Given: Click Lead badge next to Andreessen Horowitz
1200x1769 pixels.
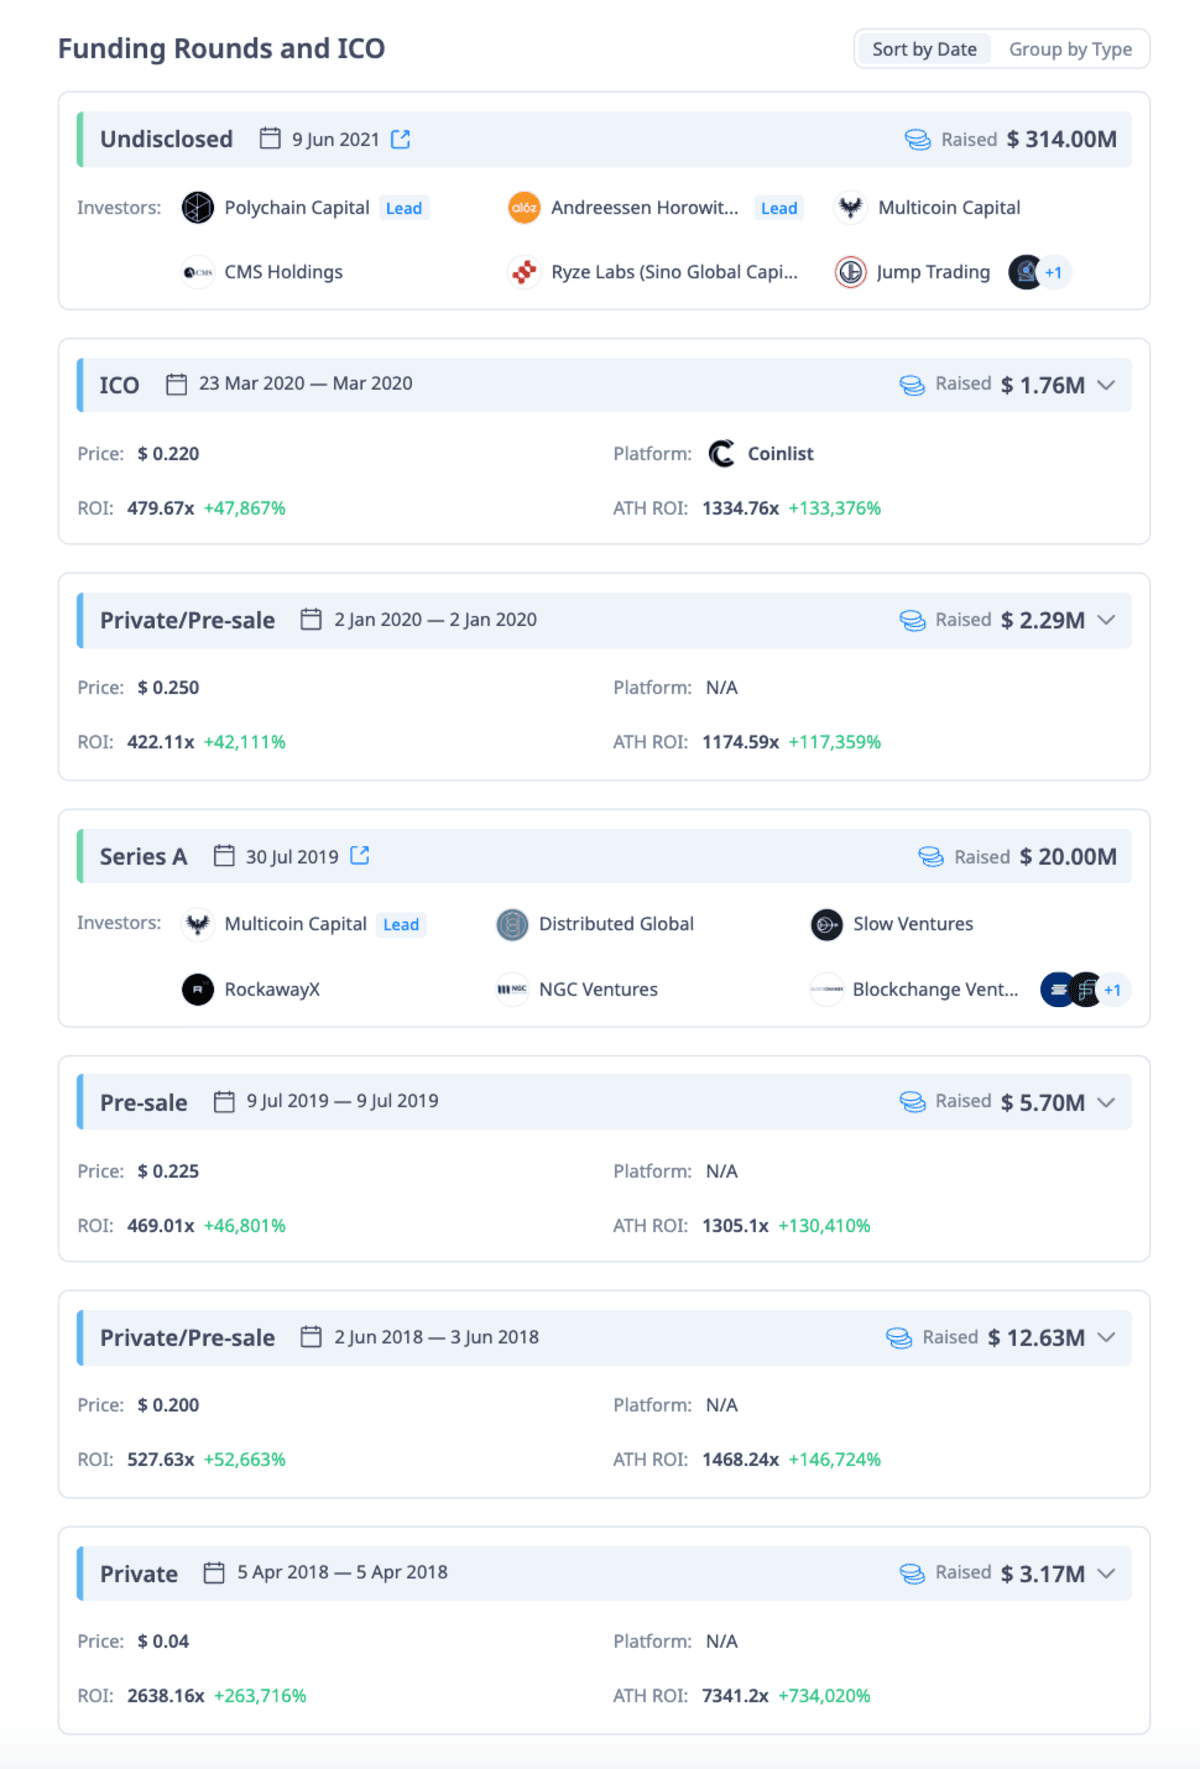Looking at the screenshot, I should [779, 208].
